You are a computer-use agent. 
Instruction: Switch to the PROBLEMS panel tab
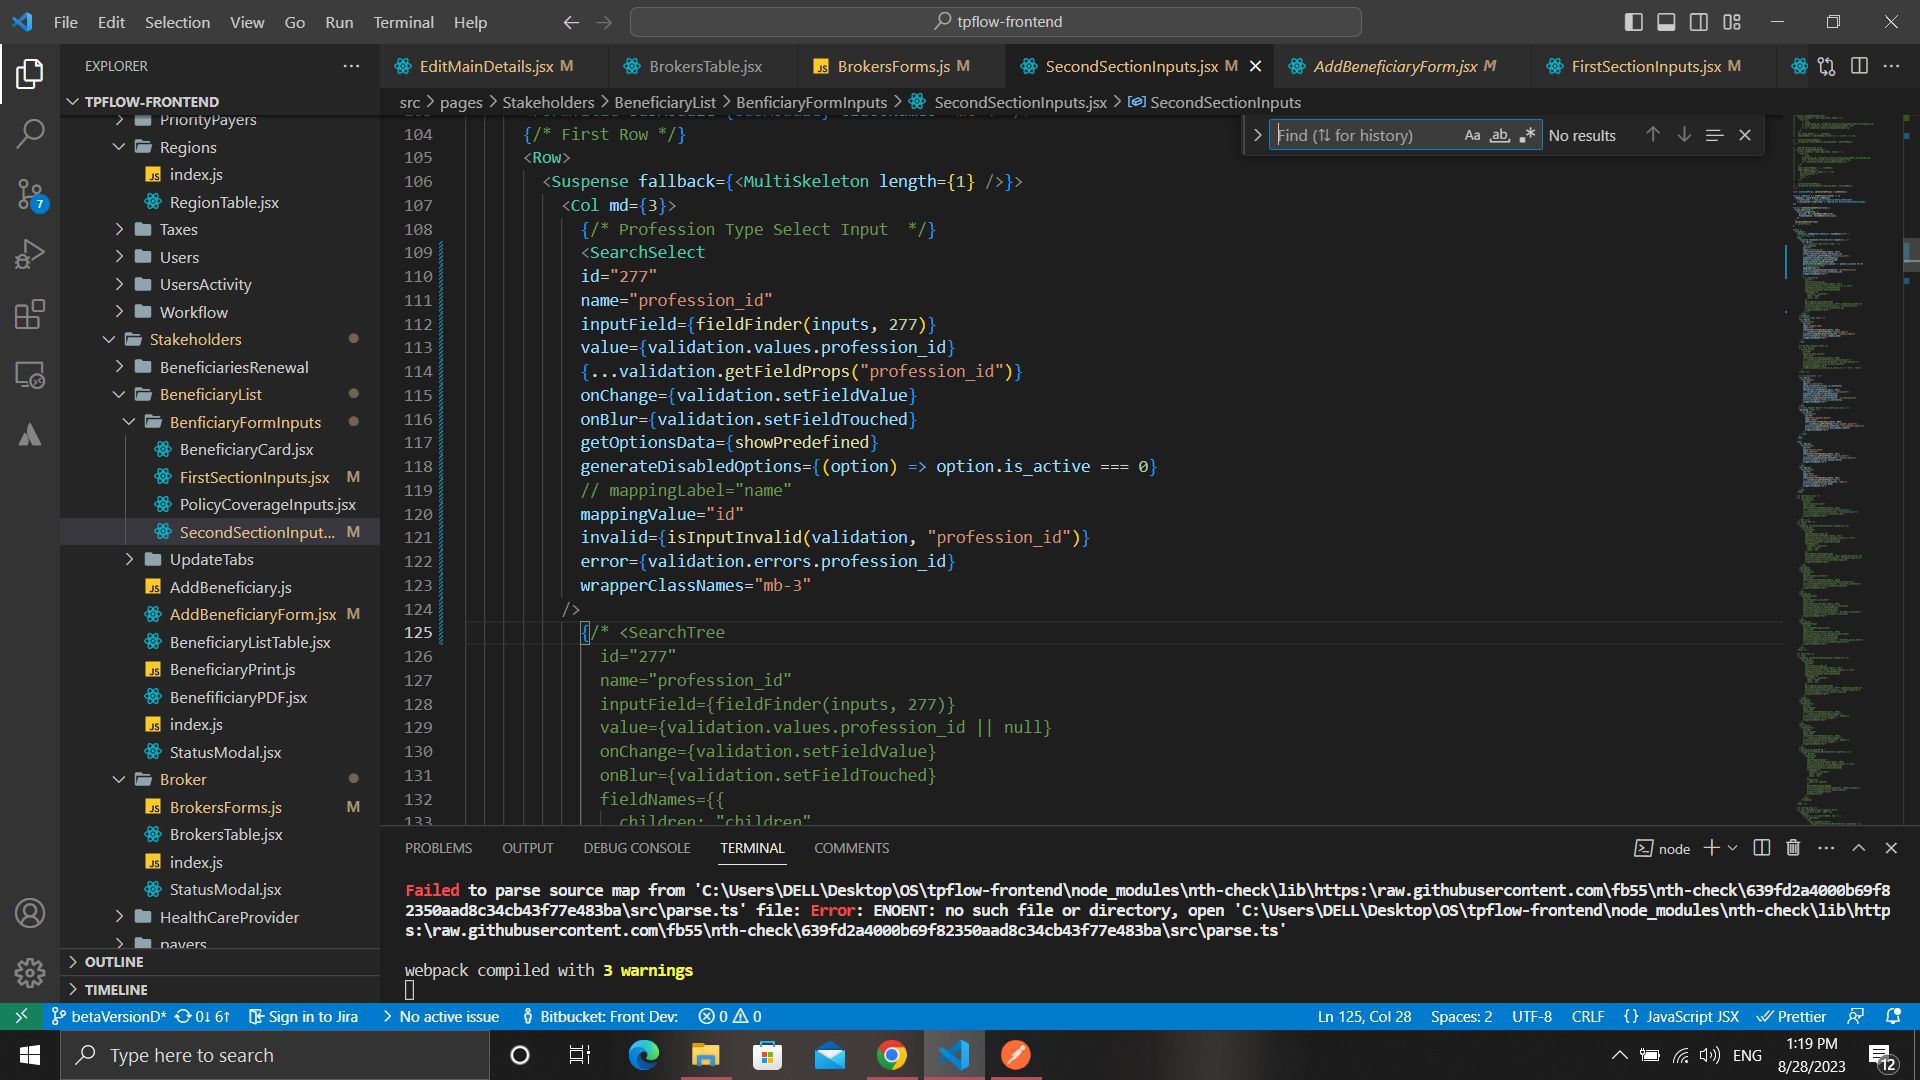(438, 848)
